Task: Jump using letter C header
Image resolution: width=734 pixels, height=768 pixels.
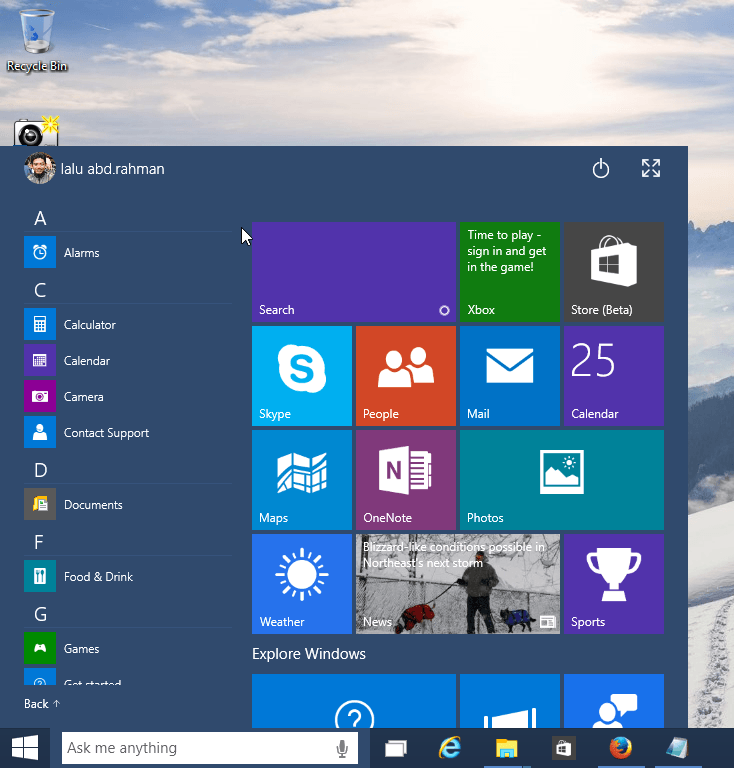Action: click(x=40, y=290)
